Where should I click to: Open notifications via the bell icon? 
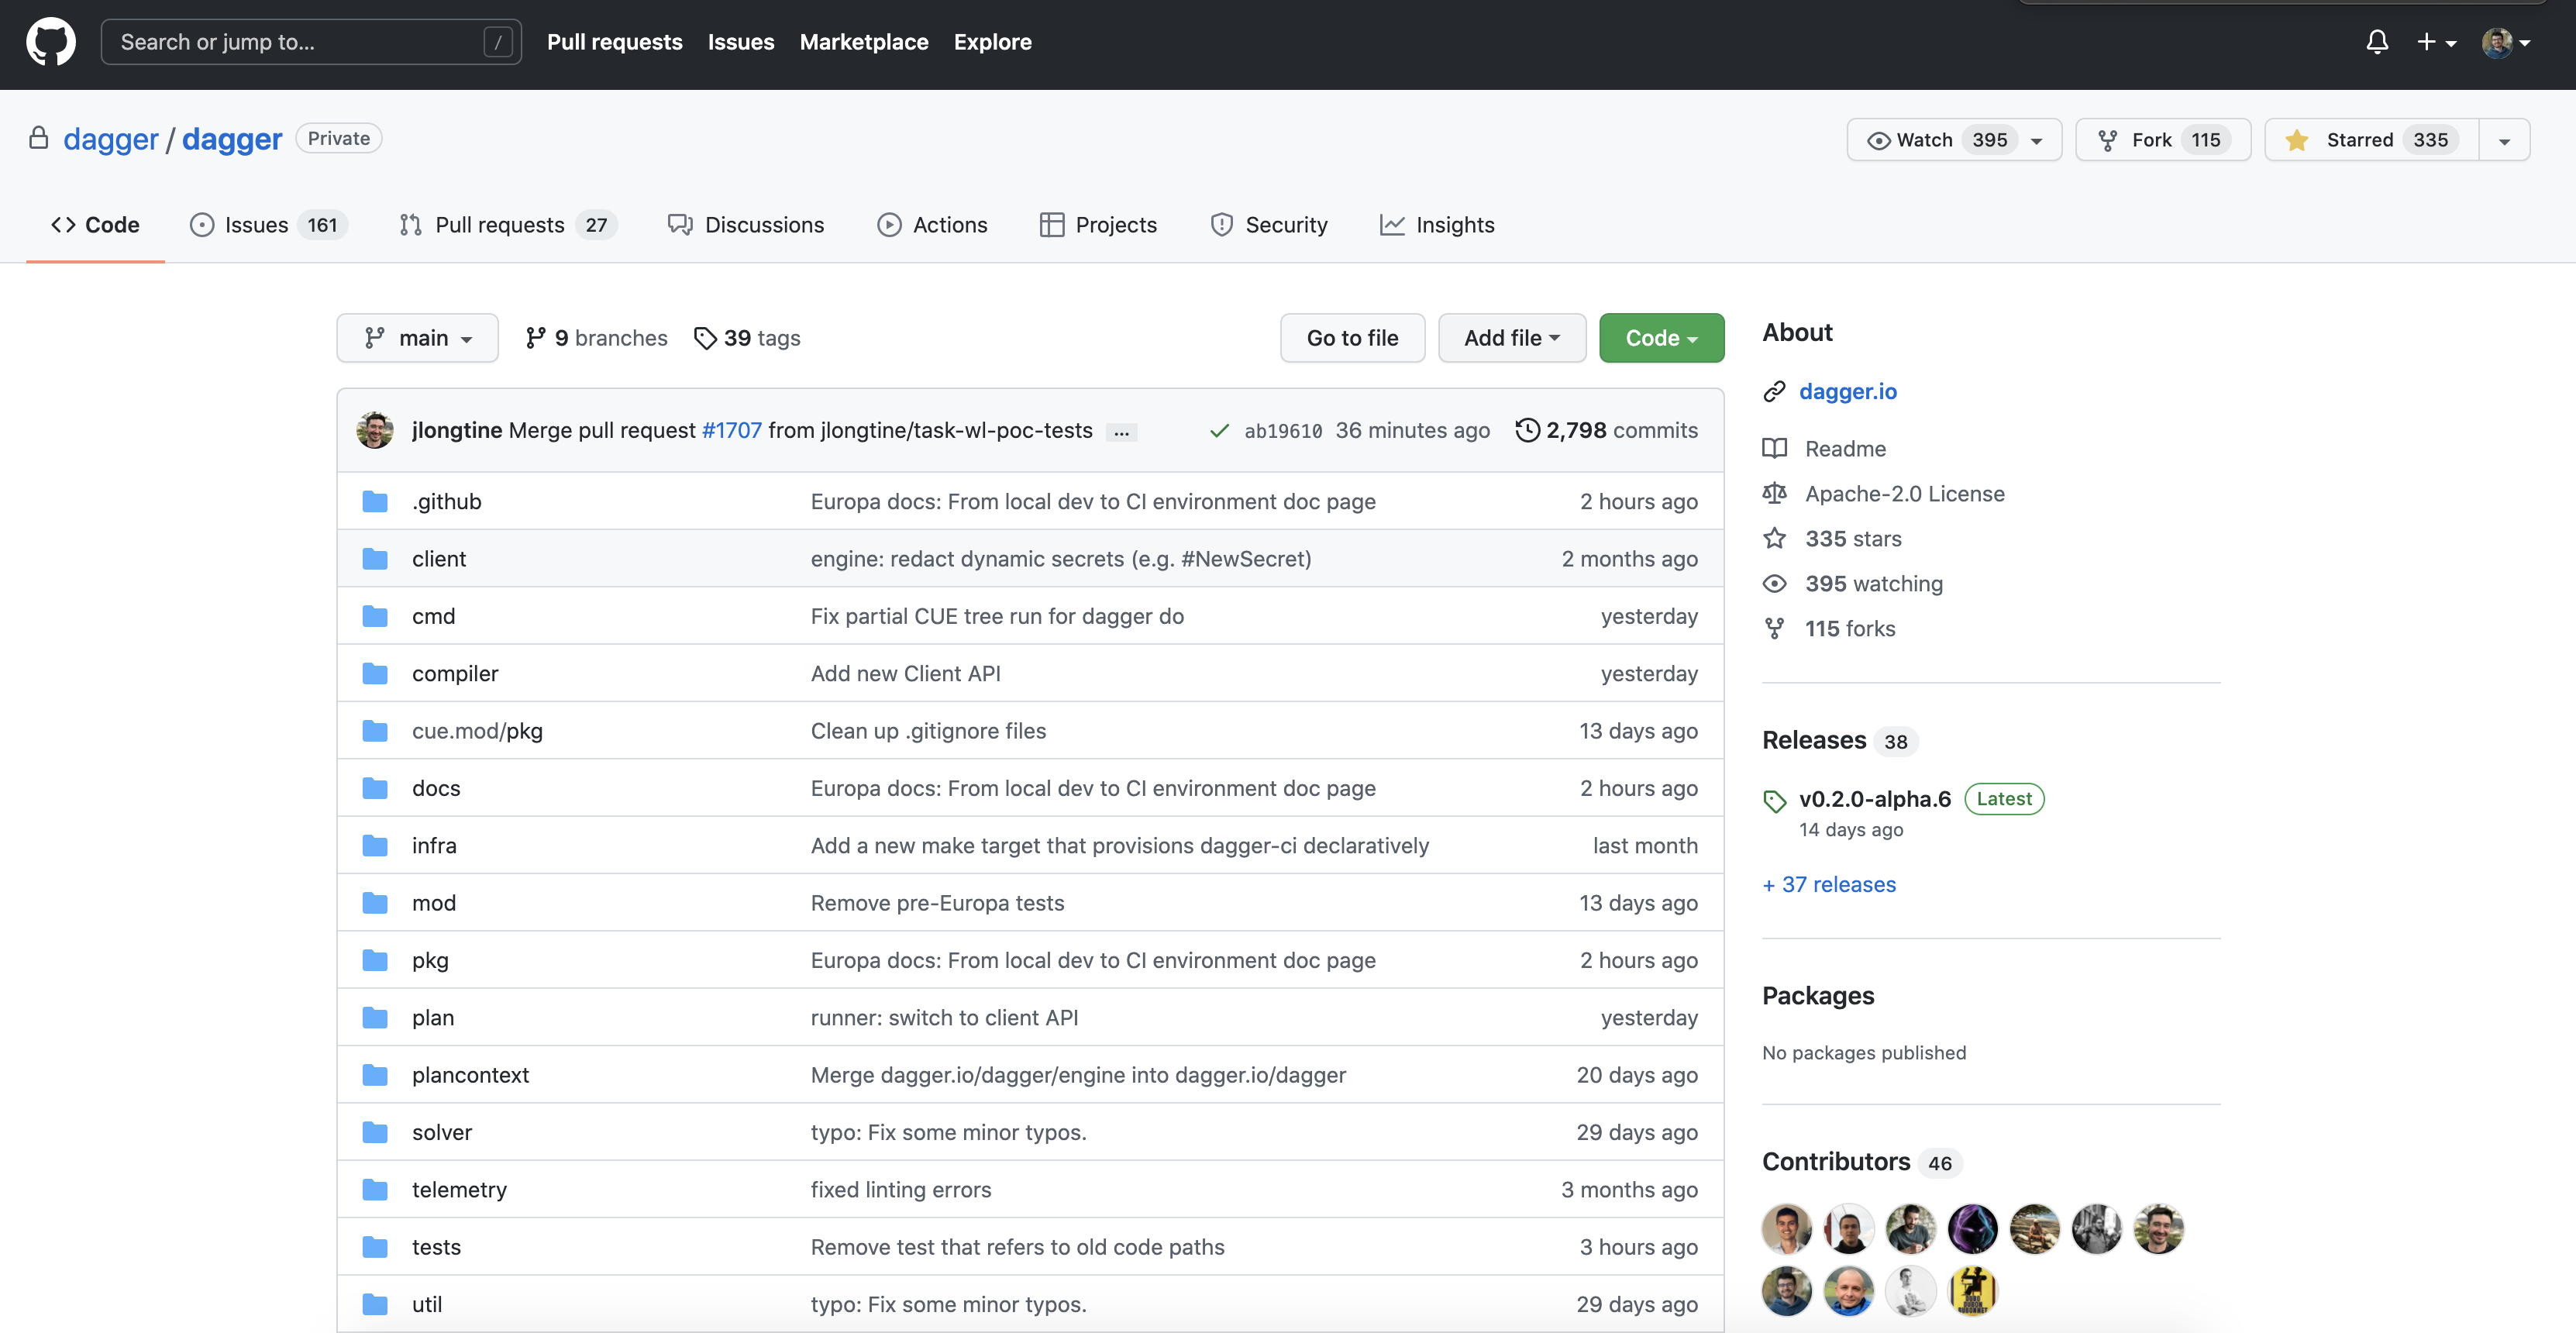[x=2377, y=42]
